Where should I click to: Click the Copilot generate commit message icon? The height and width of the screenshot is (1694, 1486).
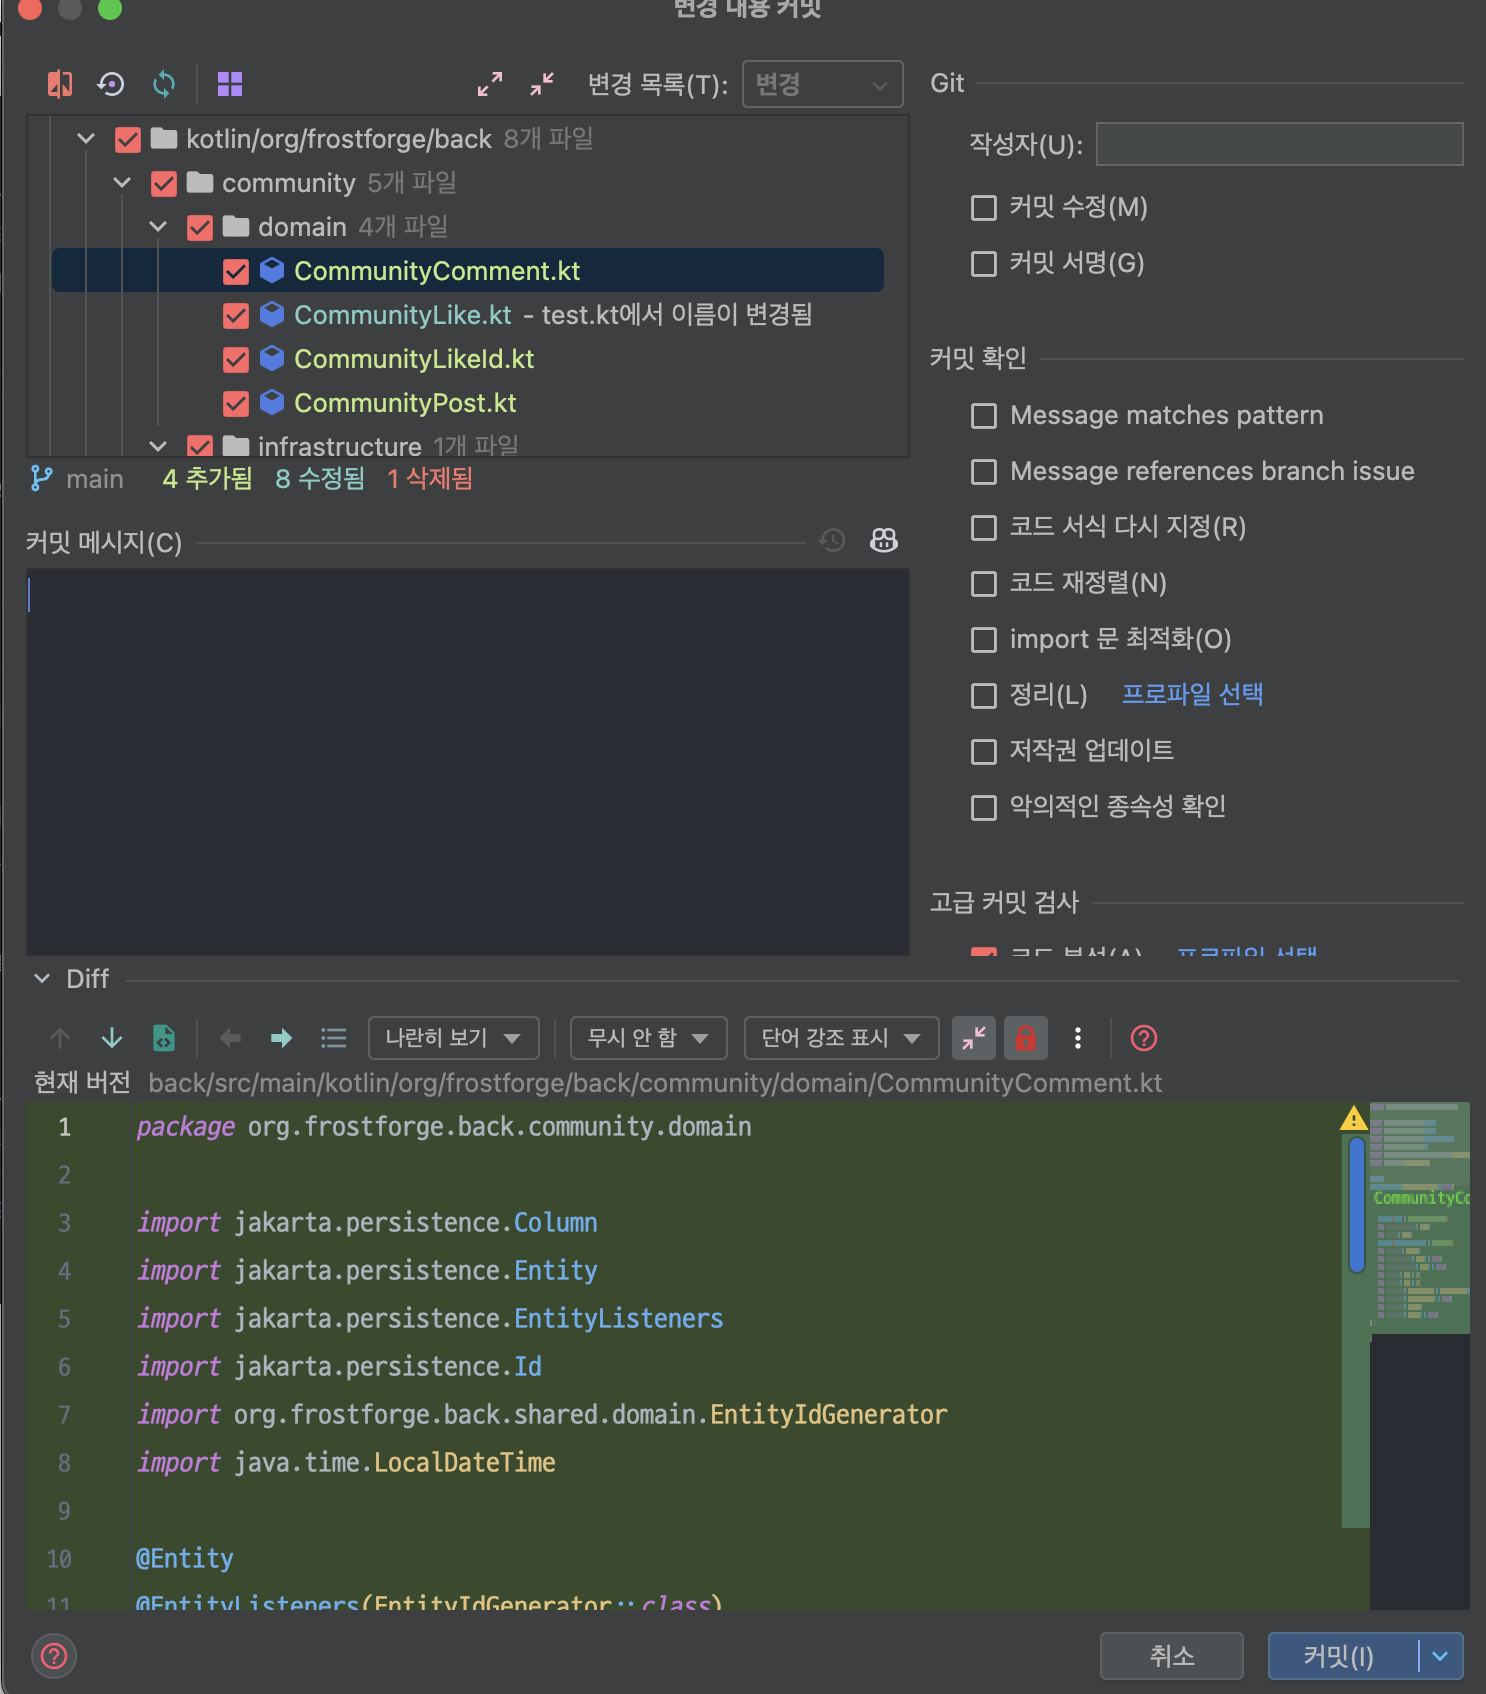(884, 541)
